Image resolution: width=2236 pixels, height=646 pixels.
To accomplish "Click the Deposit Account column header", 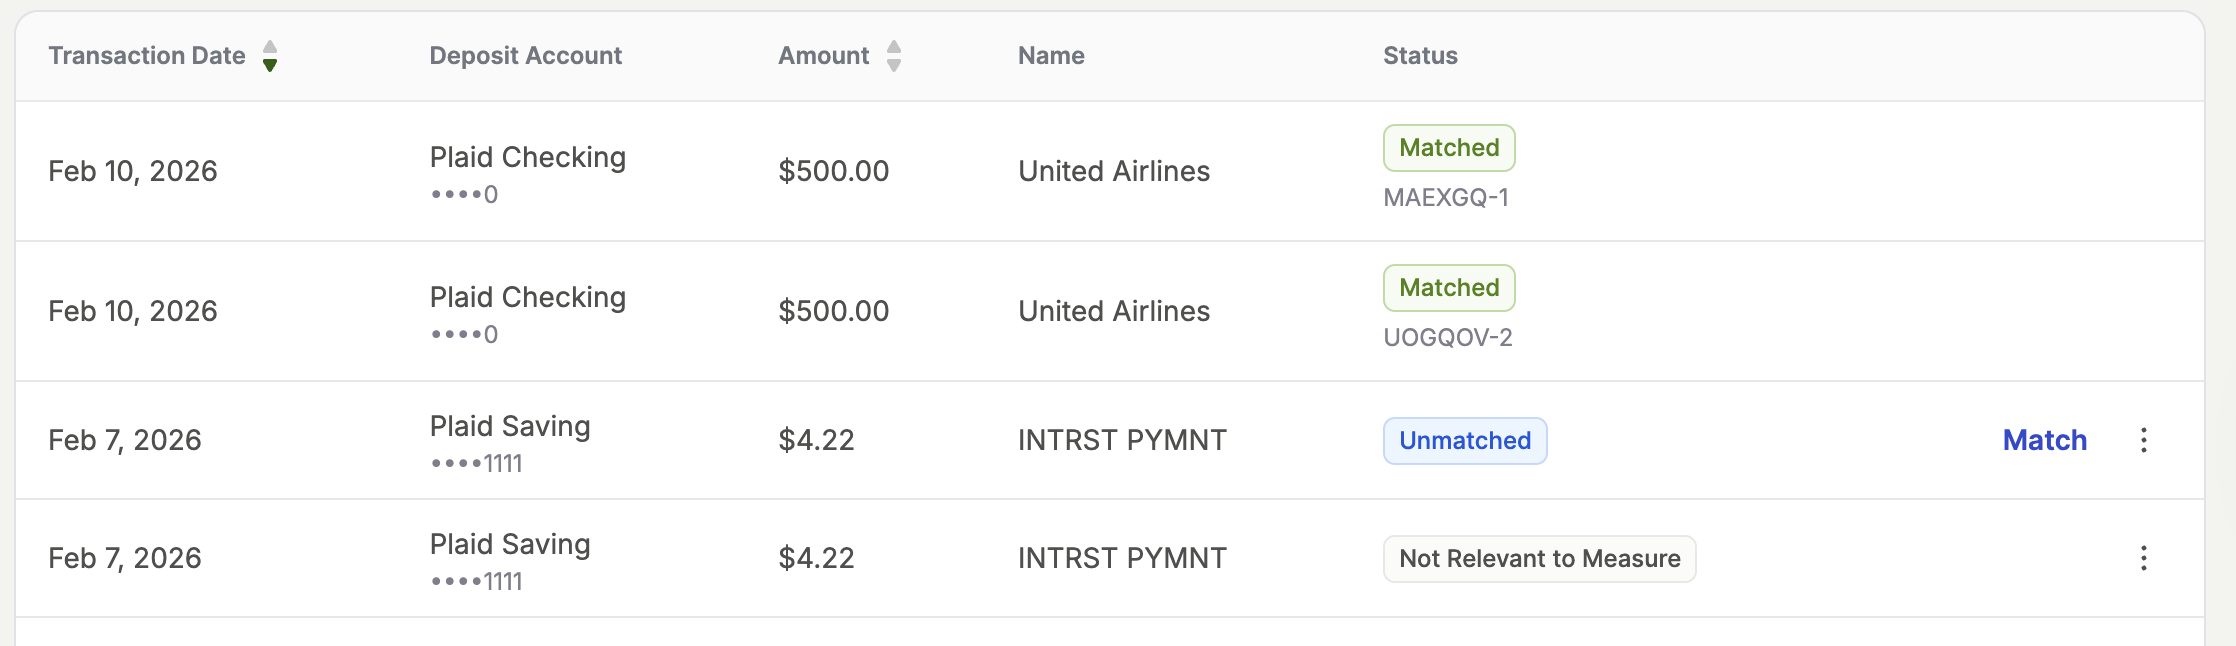I will coord(525,56).
